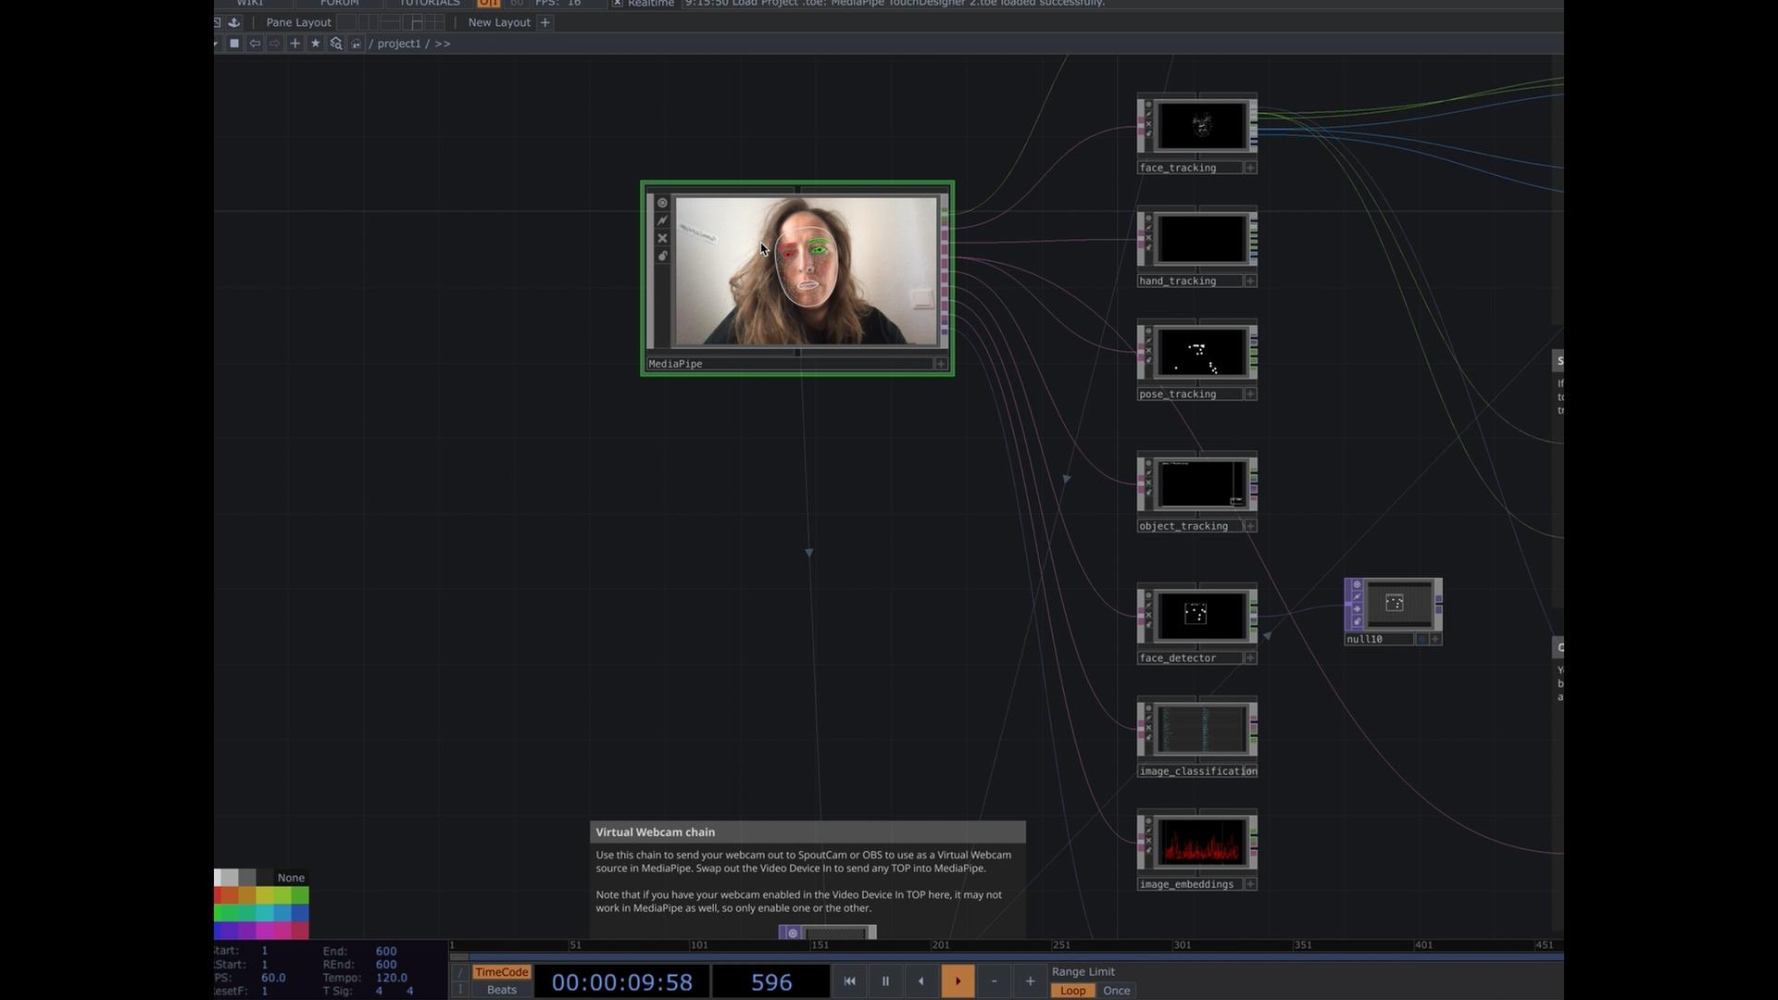1778x1000 pixels.
Task: Toggle the MediaPipe node viewer active icon
Action: (x=662, y=203)
